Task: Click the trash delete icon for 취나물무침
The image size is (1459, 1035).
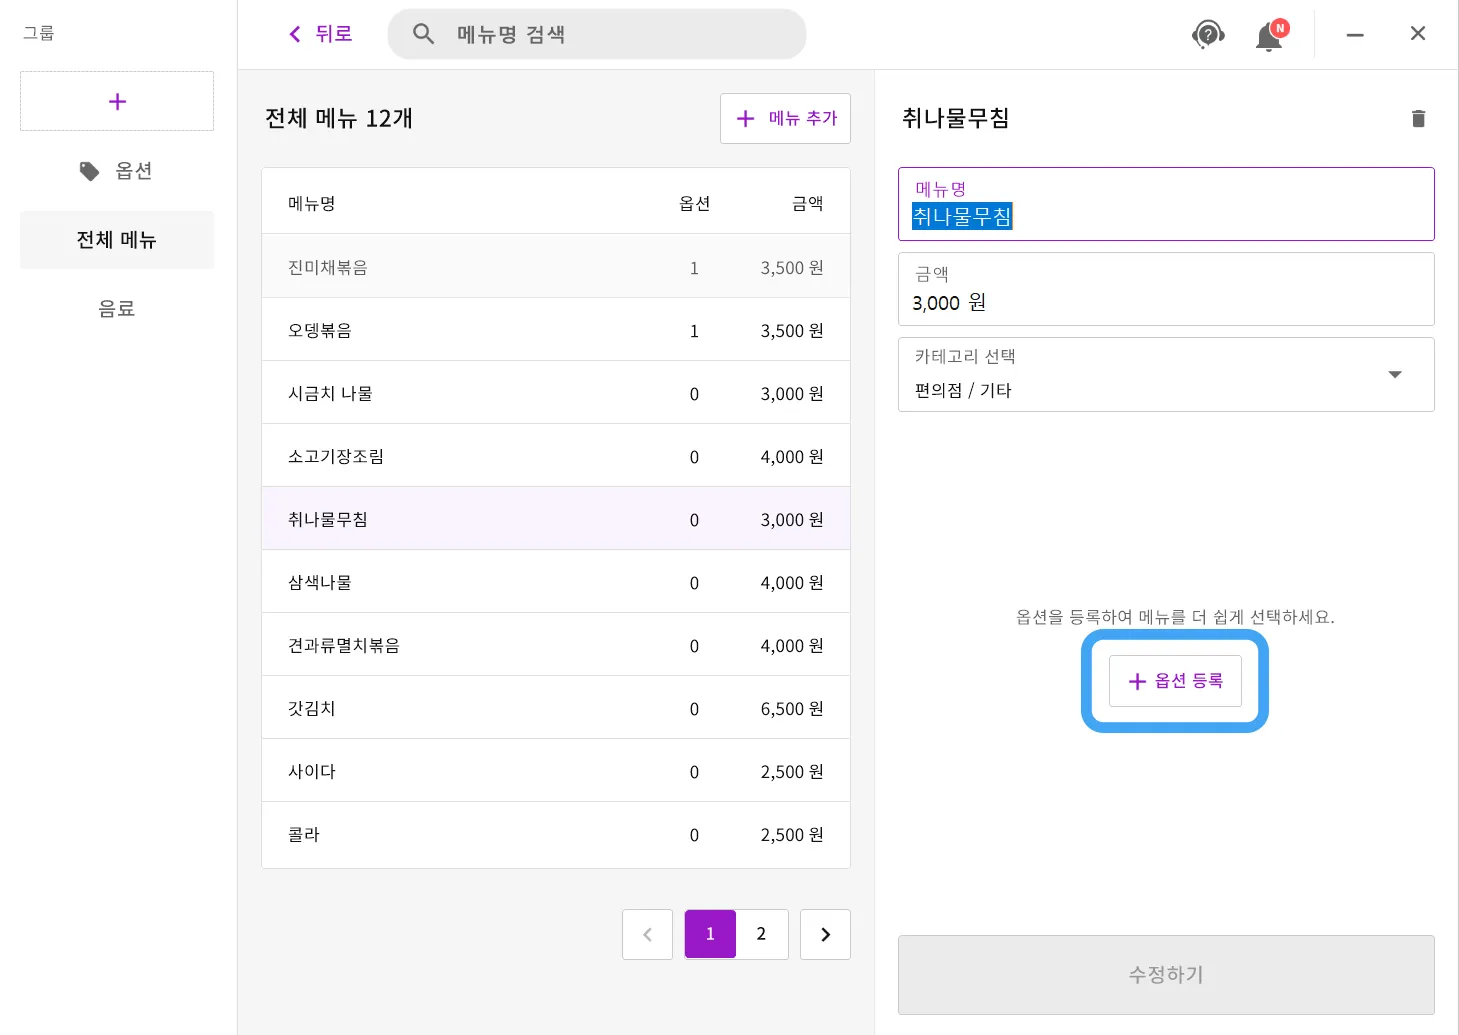Action: [x=1418, y=119]
